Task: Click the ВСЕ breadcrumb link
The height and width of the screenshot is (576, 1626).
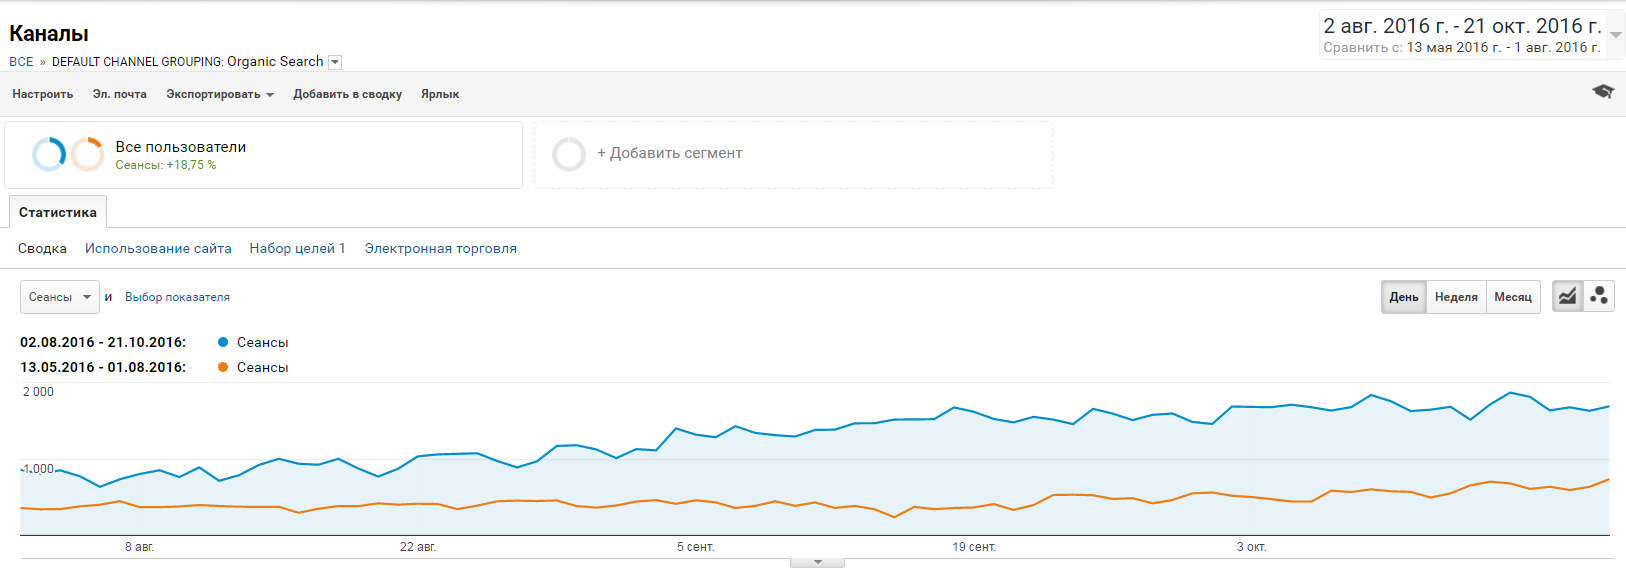Action: pyautogui.click(x=21, y=62)
